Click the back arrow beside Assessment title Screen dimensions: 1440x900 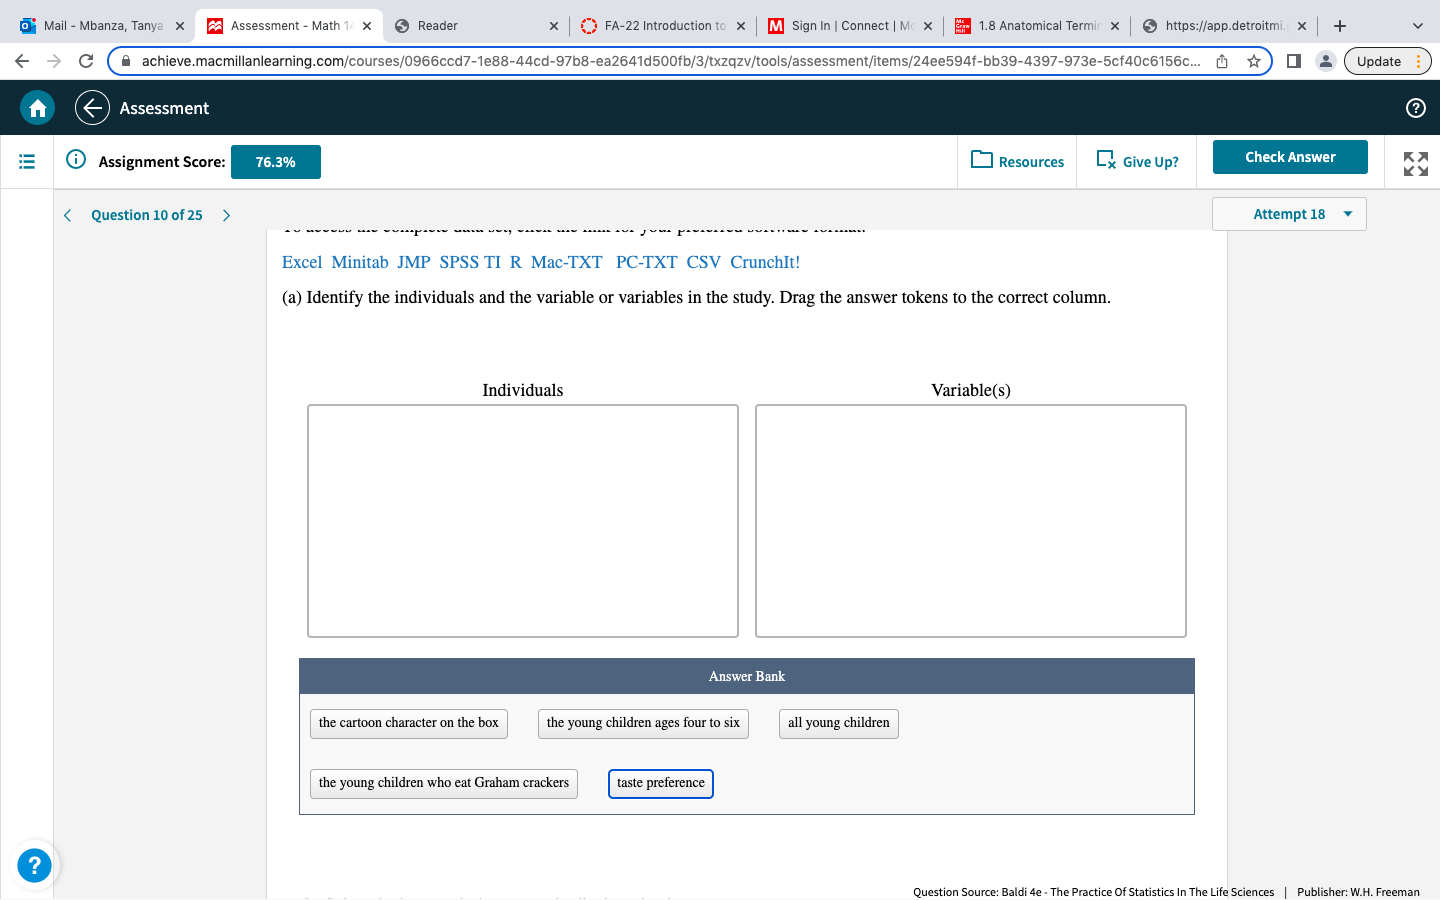[91, 107]
